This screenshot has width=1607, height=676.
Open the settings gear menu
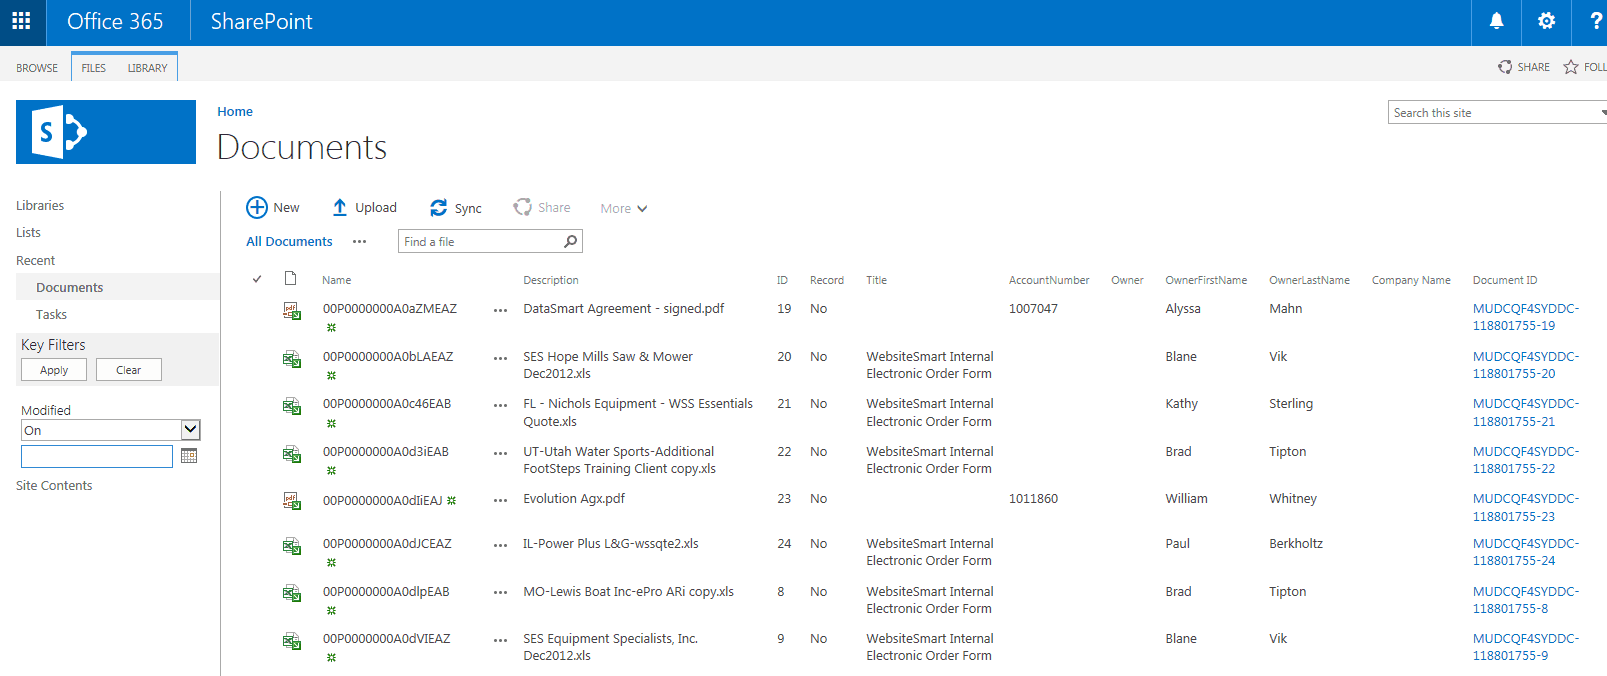point(1546,21)
